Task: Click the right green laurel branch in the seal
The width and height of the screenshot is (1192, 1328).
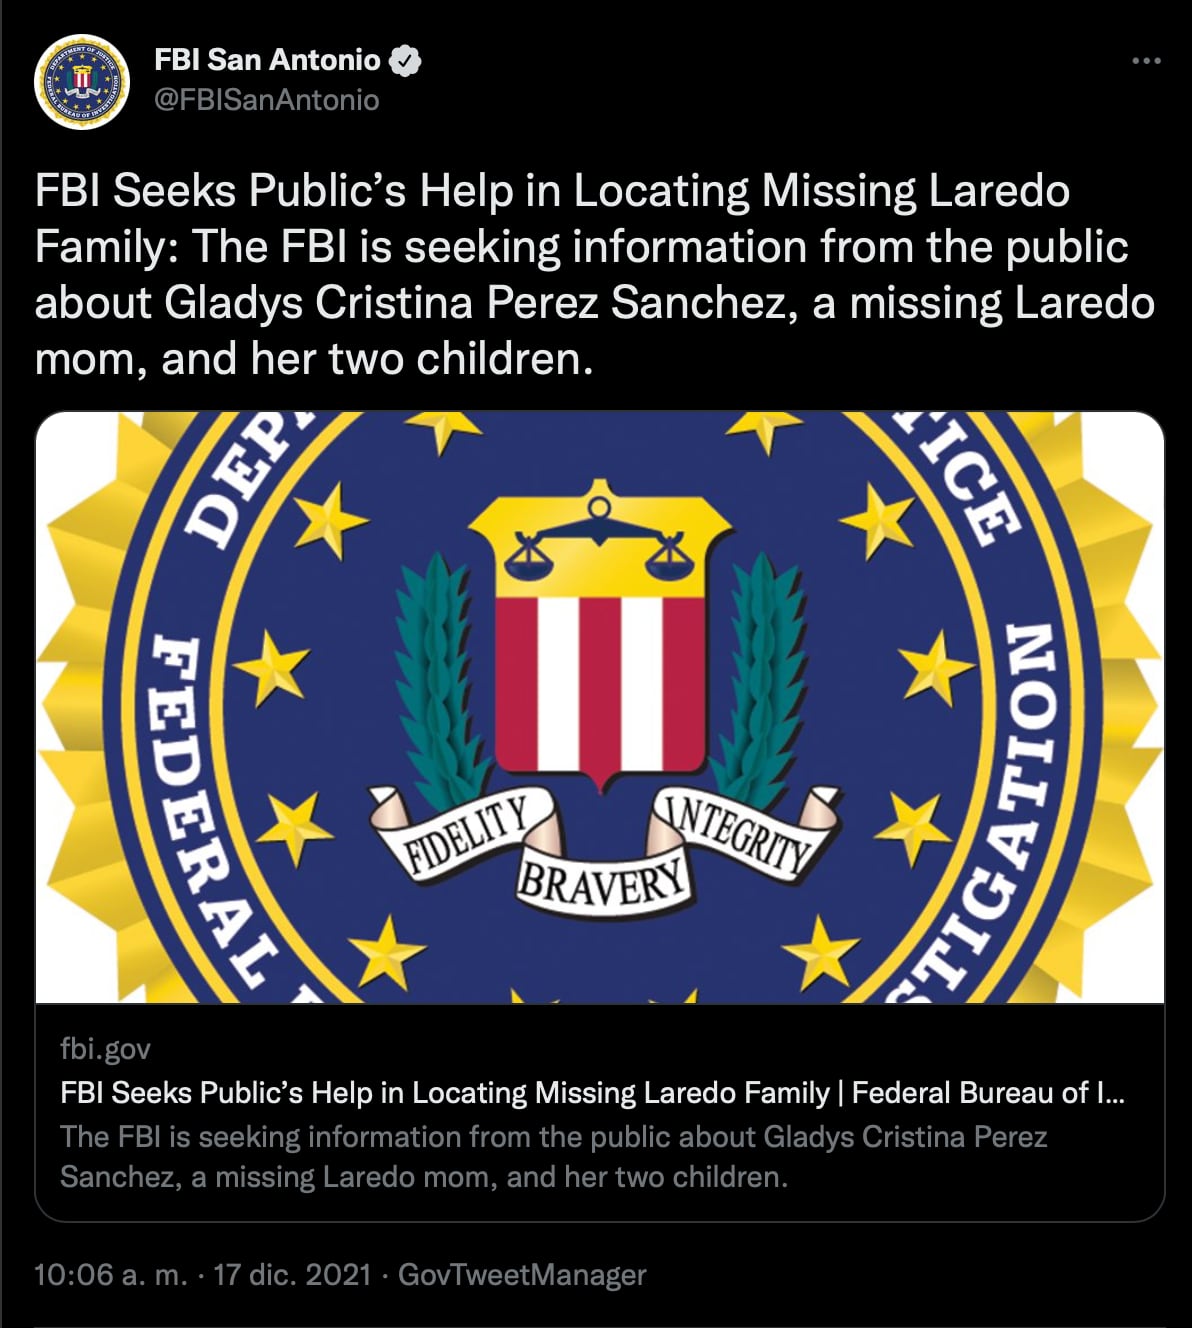Action: (x=762, y=680)
